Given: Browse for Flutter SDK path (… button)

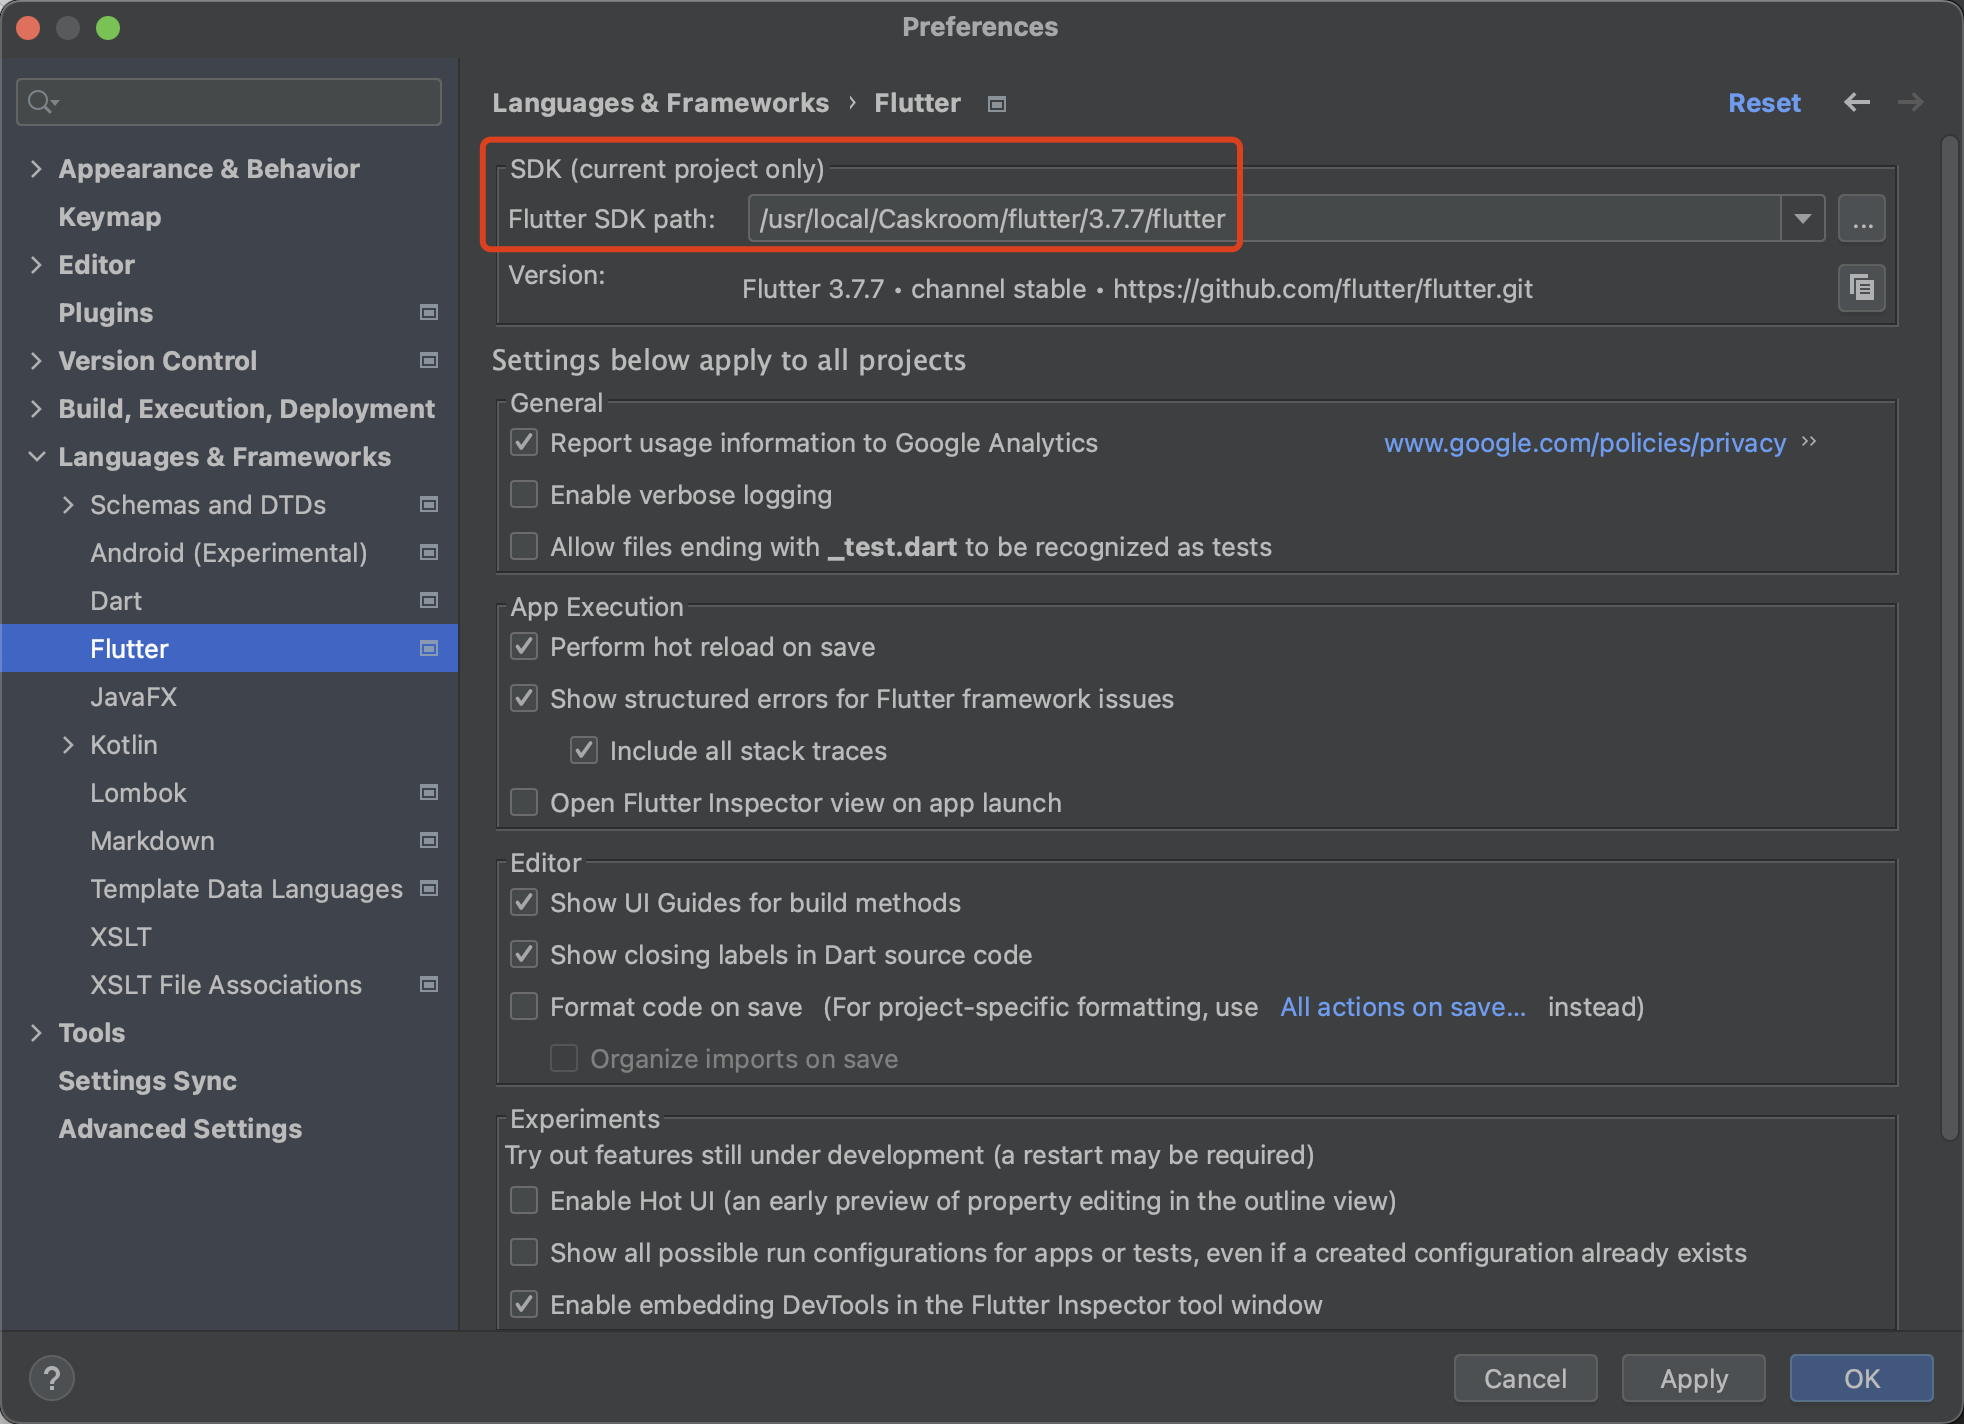Looking at the screenshot, I should [x=1861, y=219].
